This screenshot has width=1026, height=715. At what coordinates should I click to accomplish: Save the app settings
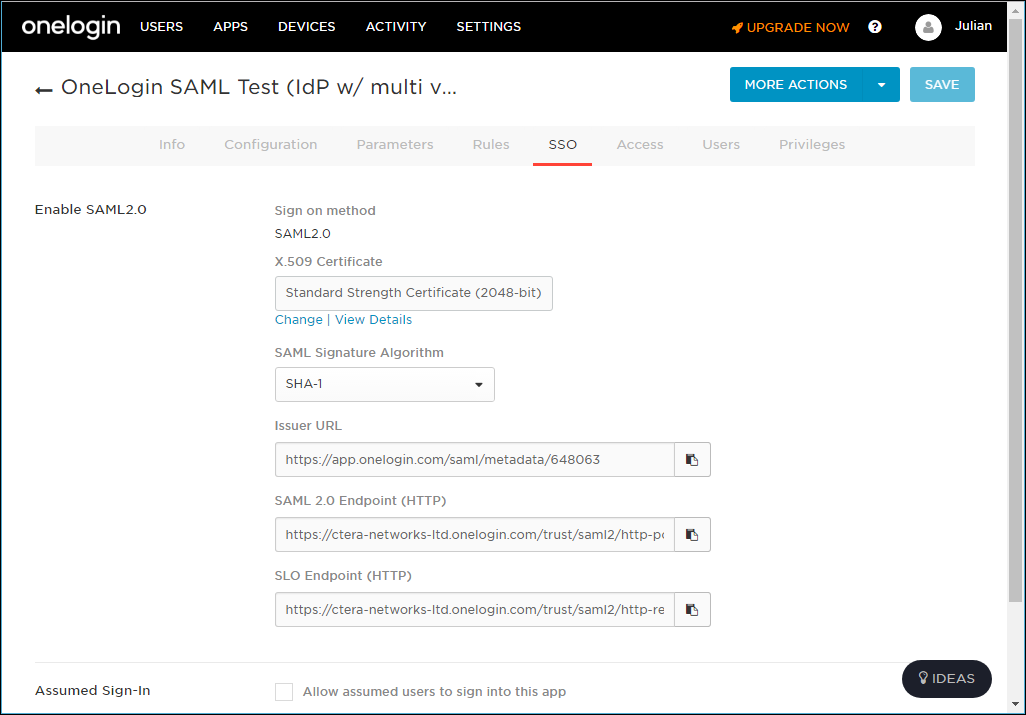942,85
